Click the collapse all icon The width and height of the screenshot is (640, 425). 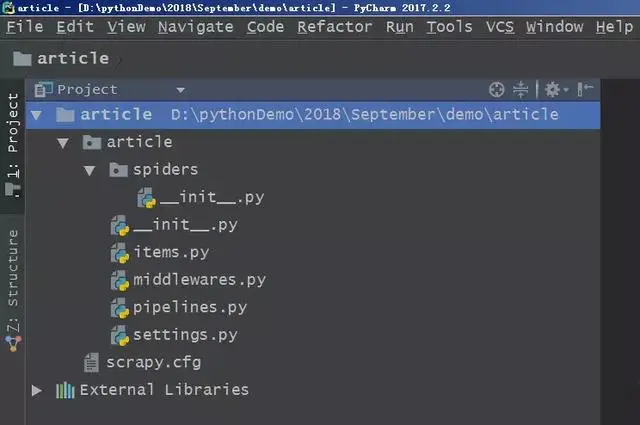tap(520, 89)
